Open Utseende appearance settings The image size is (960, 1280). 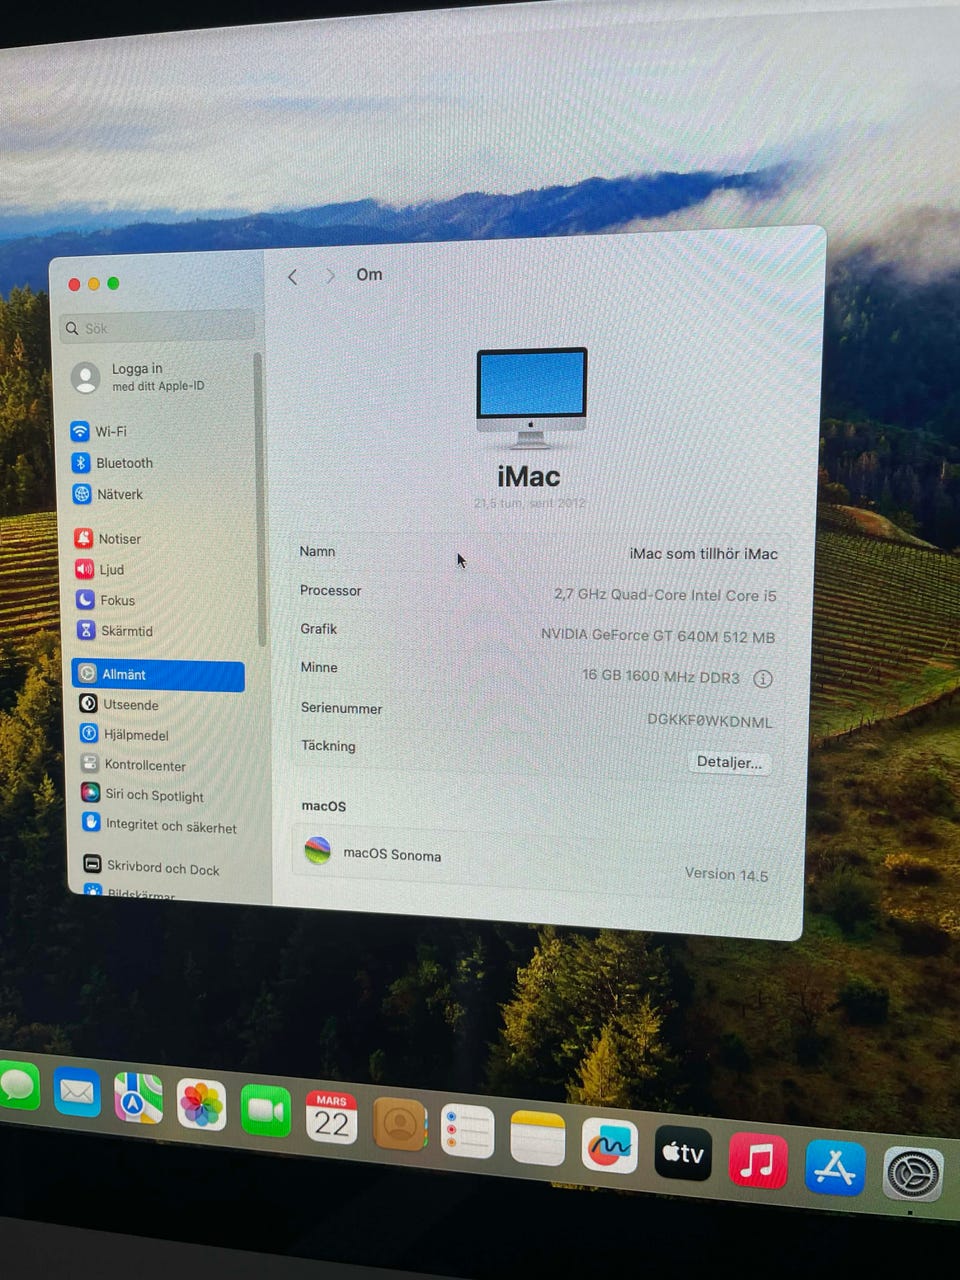(x=119, y=704)
